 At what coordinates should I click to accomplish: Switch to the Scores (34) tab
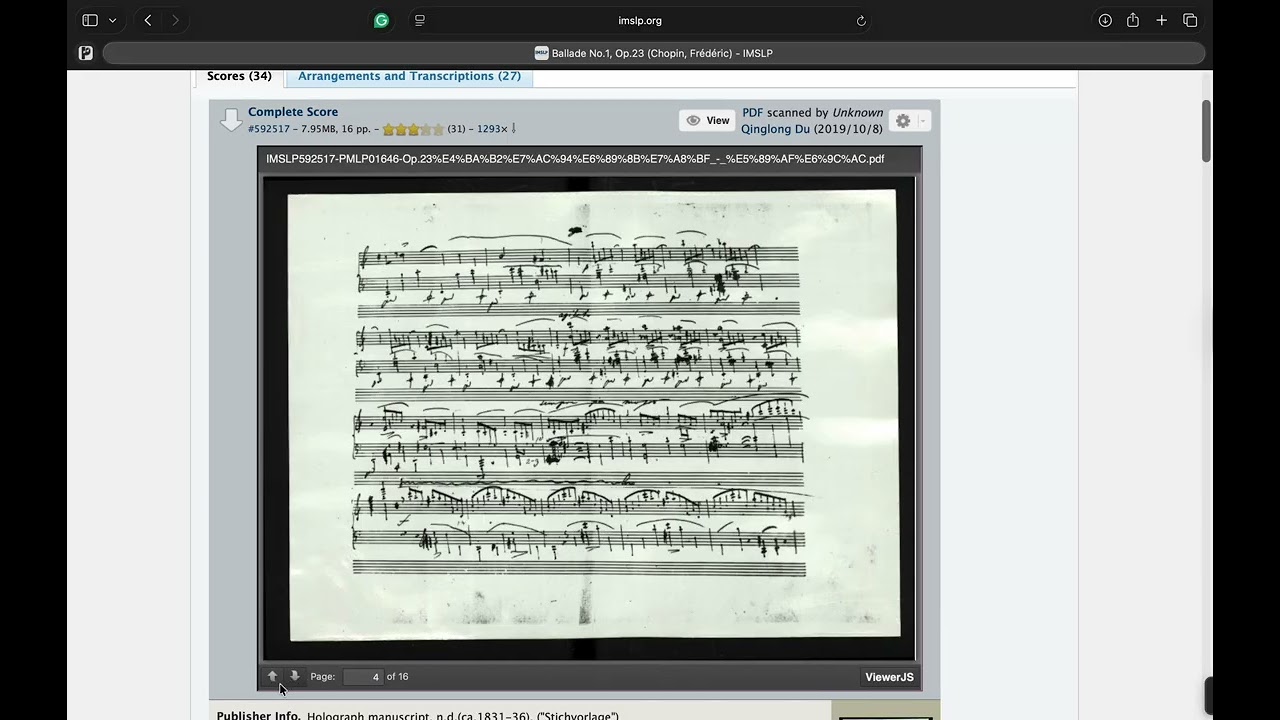(x=239, y=76)
